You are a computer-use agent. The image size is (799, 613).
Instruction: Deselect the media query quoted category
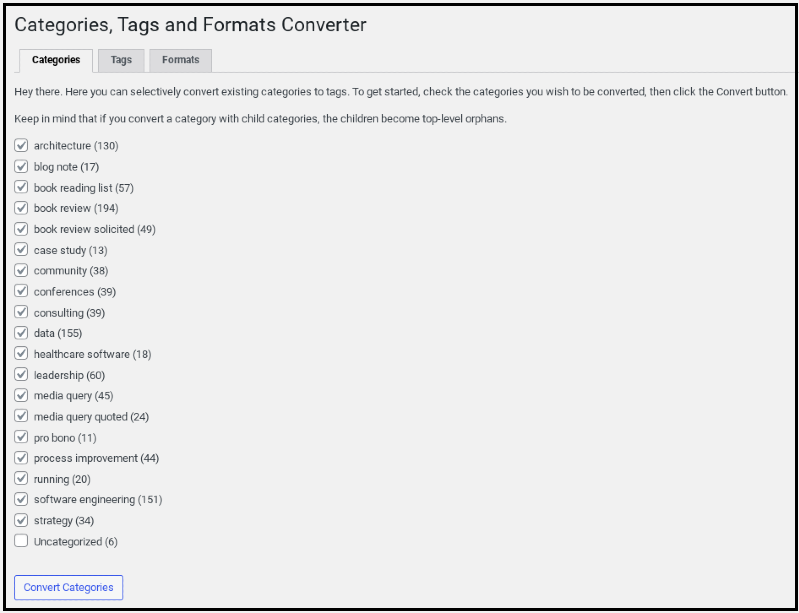21,416
